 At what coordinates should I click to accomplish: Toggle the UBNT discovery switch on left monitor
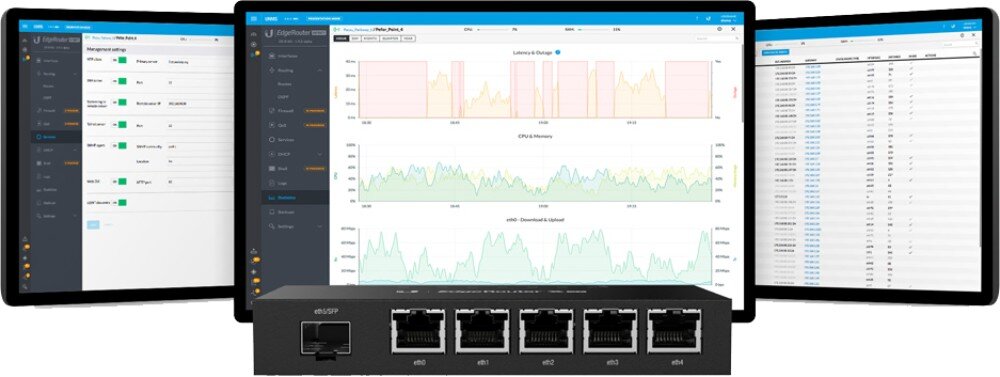119,202
